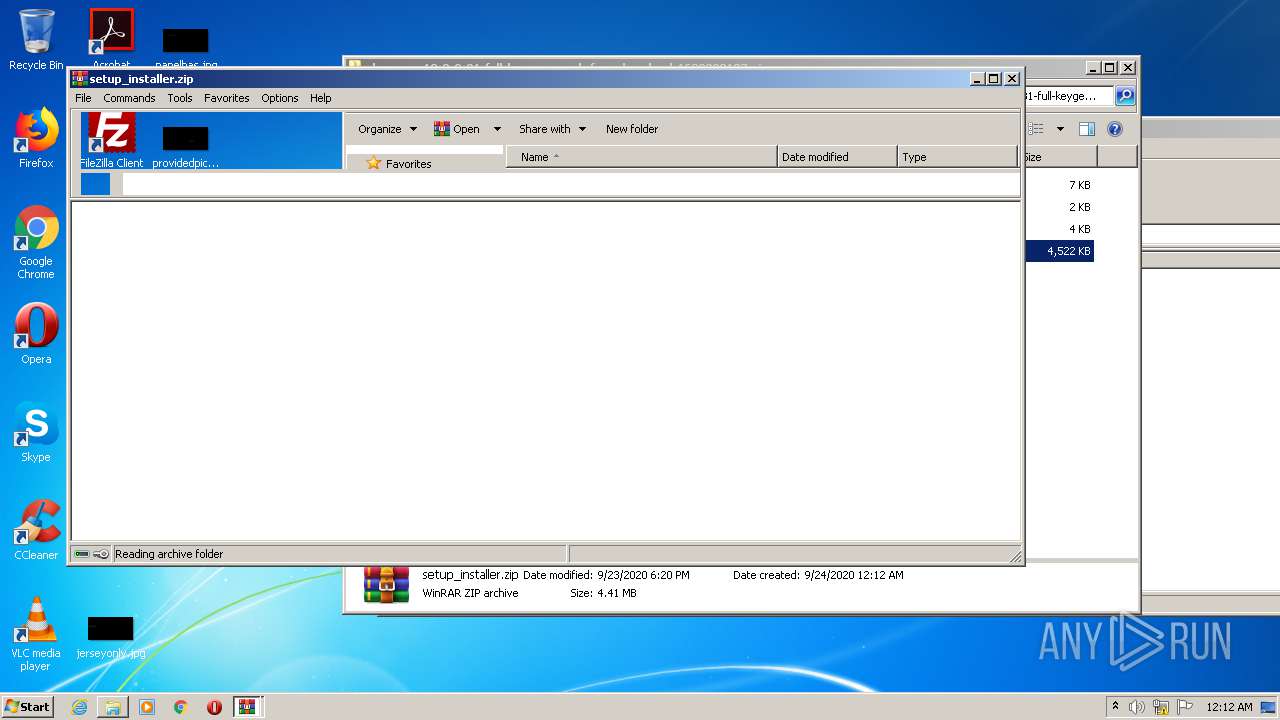This screenshot has width=1280, height=720.
Task: Toggle the preview pane in Explorer
Action: tap(1087, 129)
